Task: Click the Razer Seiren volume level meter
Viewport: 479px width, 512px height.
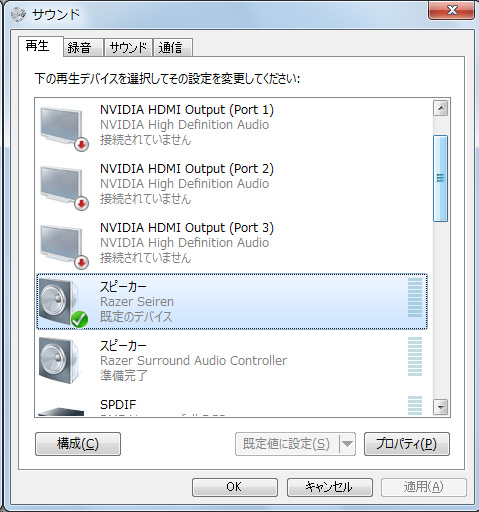Action: 415,297
